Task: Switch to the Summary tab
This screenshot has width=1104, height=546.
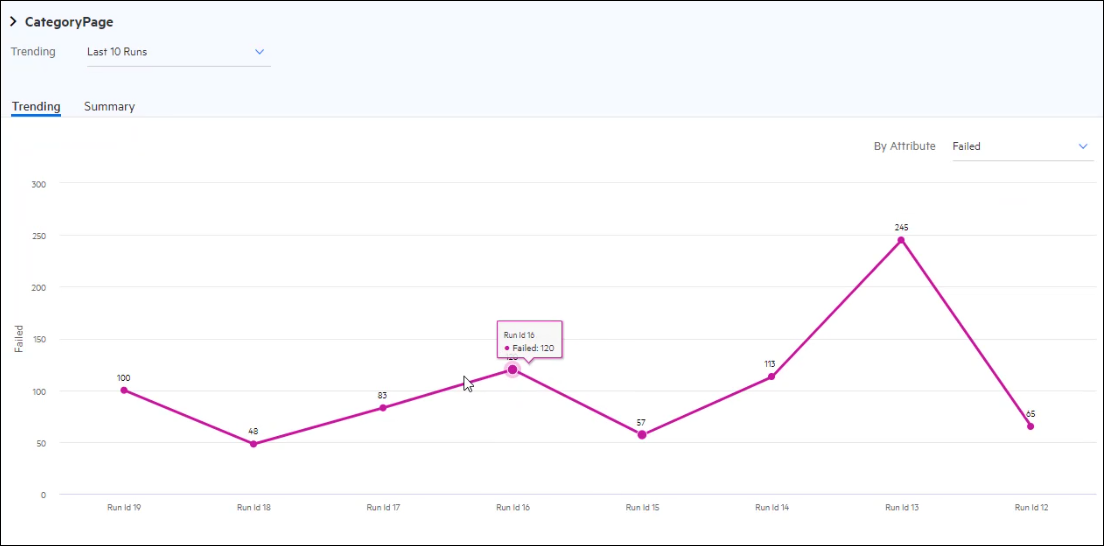Action: 109,107
